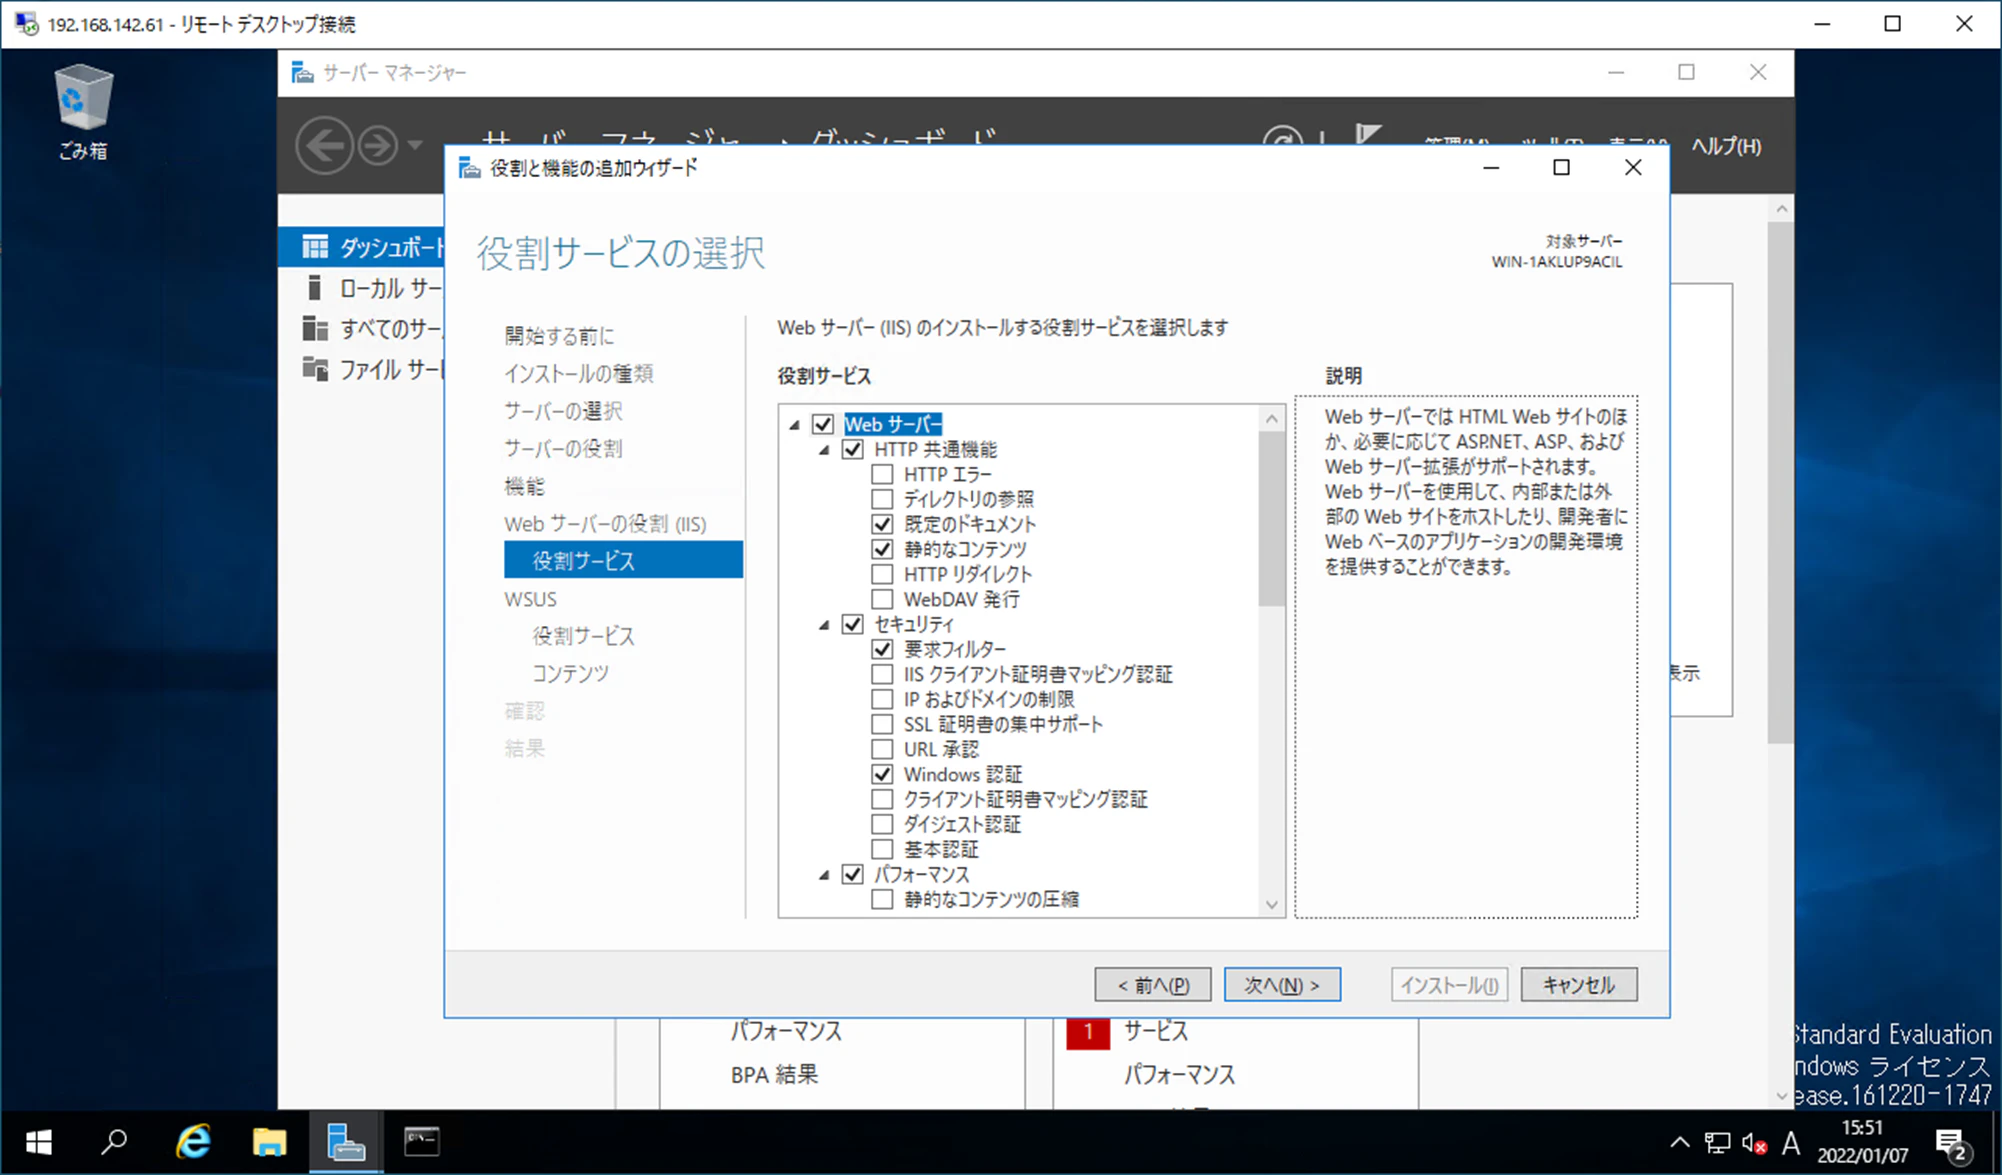Screen dimensions: 2002x1175
Task: Open File Explorer from taskbar
Action: 269,1142
